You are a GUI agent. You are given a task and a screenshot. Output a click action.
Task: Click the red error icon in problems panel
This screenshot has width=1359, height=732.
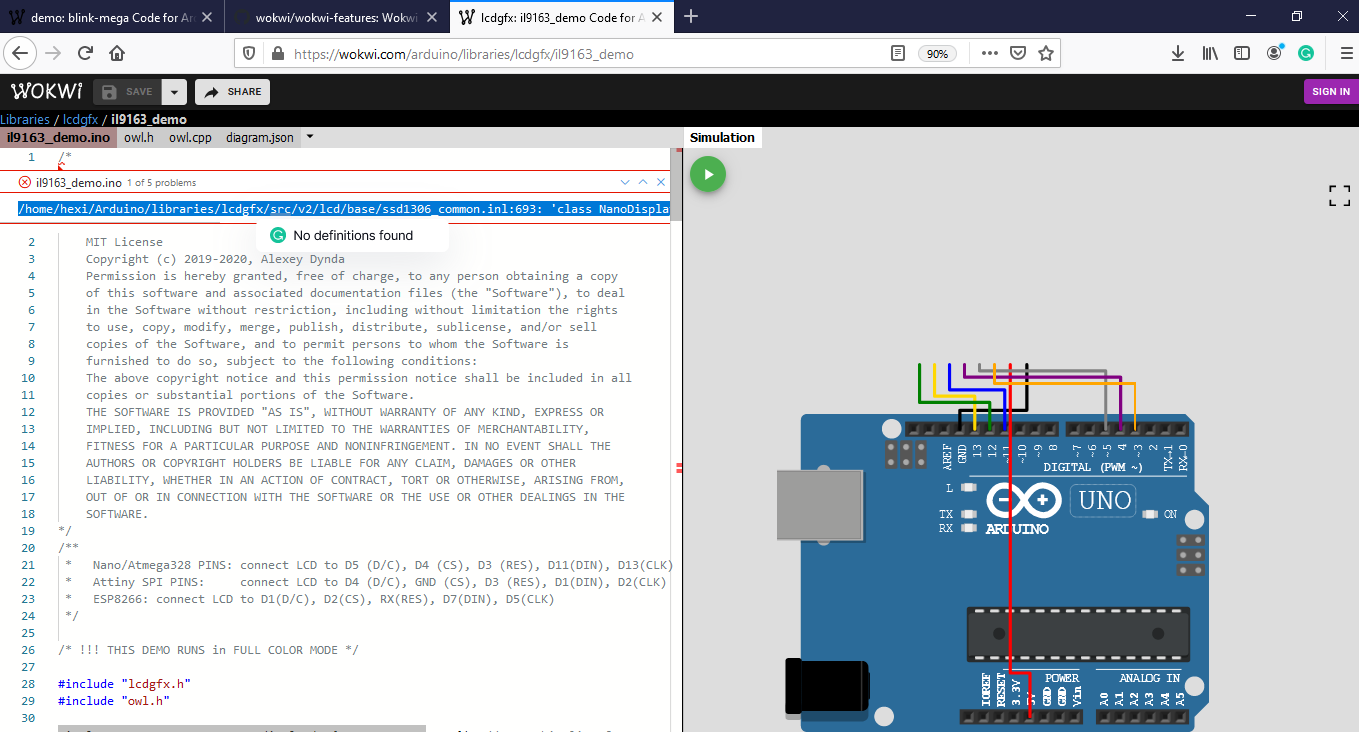pyautogui.click(x=25, y=182)
